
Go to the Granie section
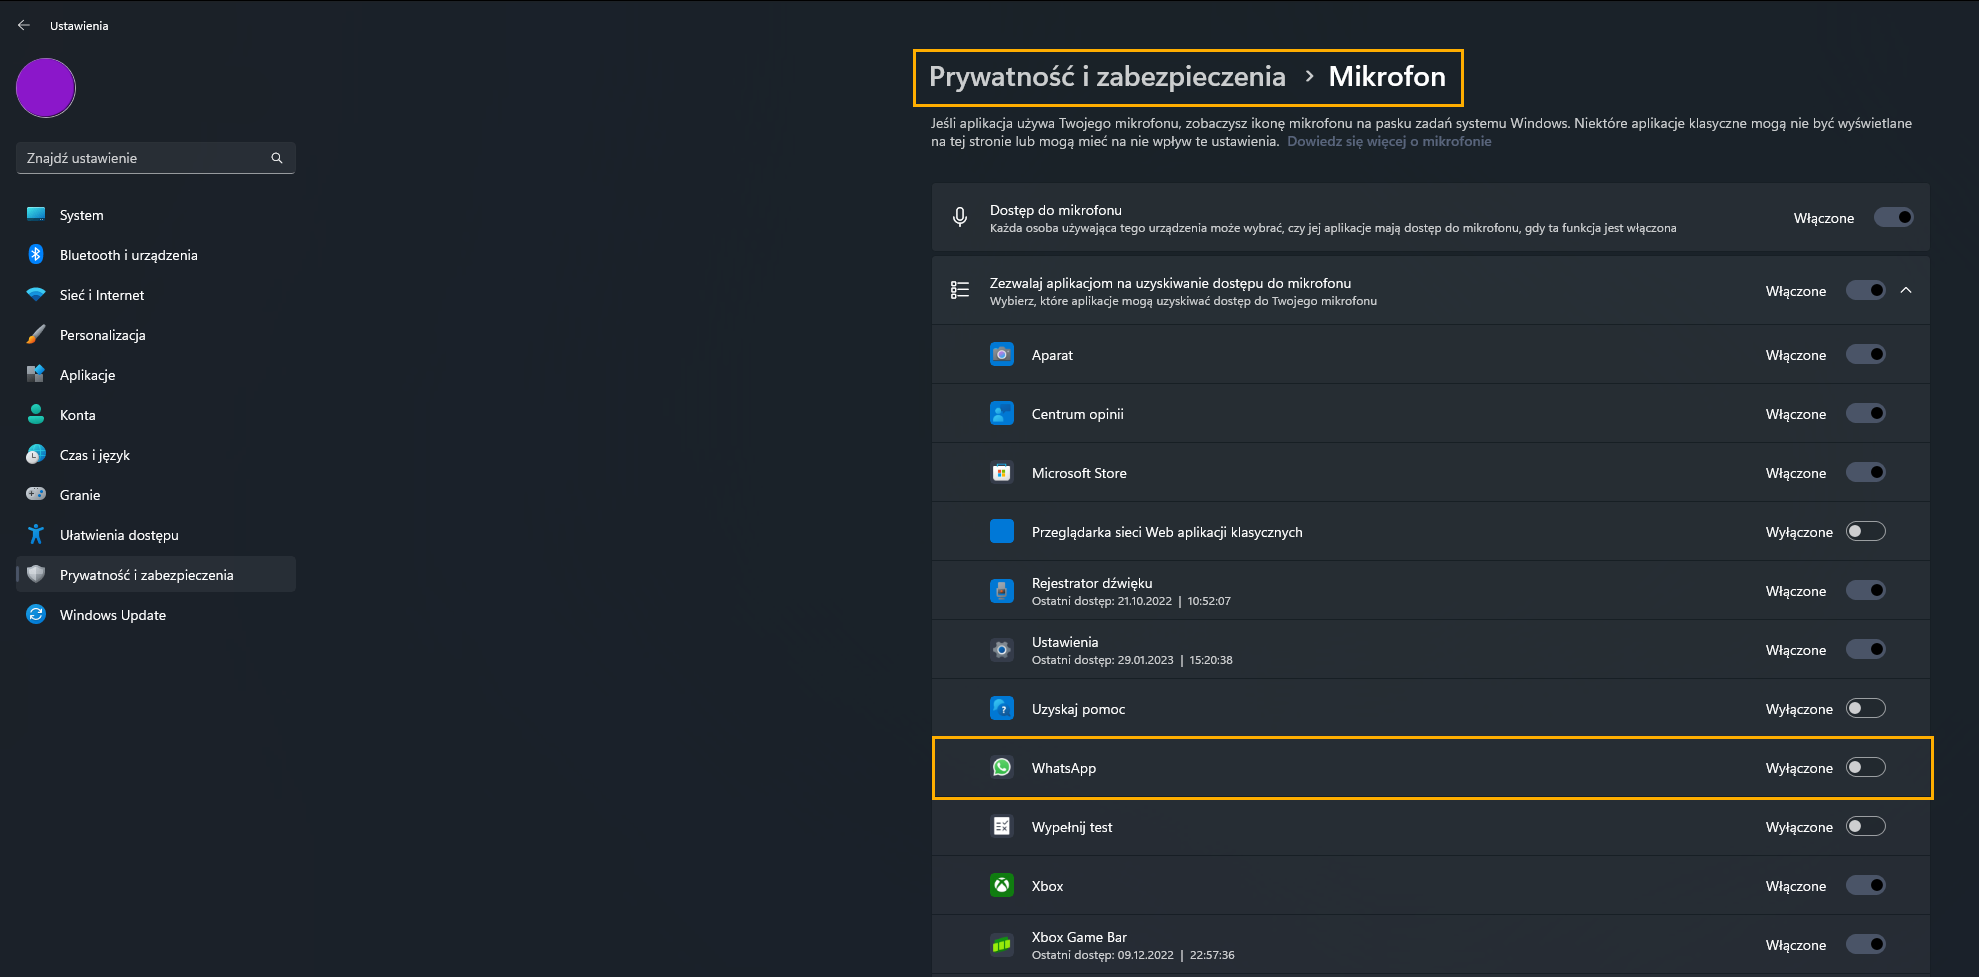pos(156,494)
